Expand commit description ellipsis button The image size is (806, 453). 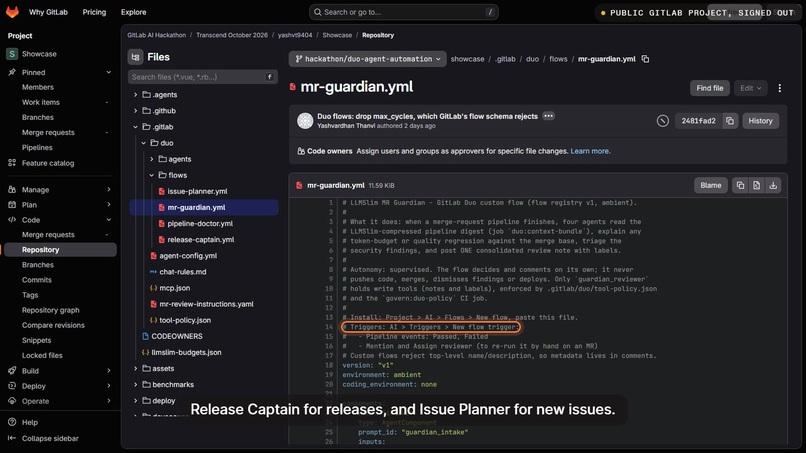pyautogui.click(x=548, y=116)
